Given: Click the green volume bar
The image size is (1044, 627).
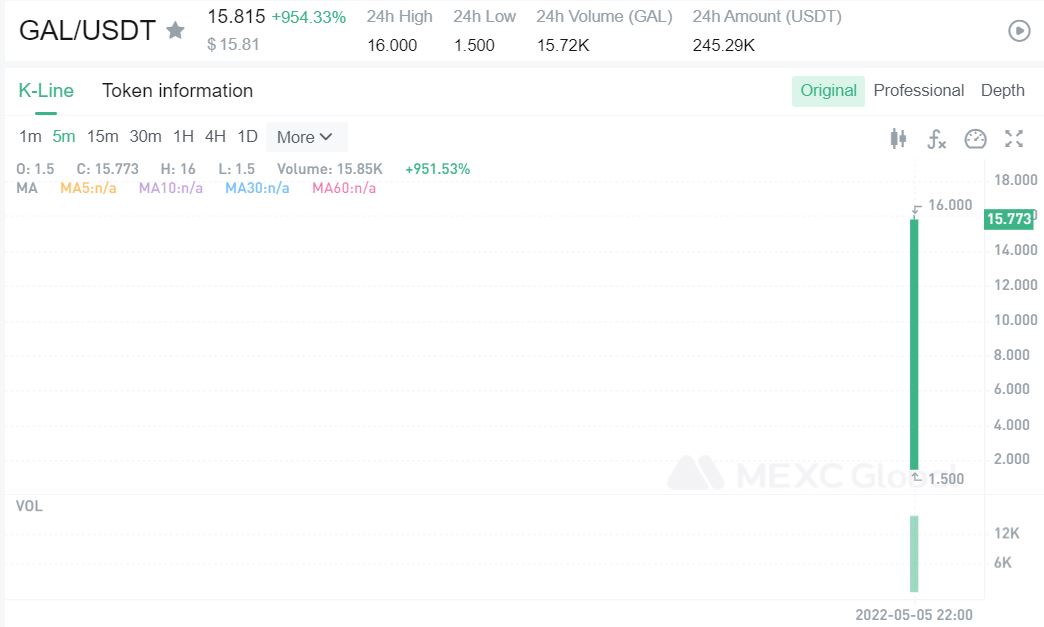Looking at the screenshot, I should [x=914, y=554].
